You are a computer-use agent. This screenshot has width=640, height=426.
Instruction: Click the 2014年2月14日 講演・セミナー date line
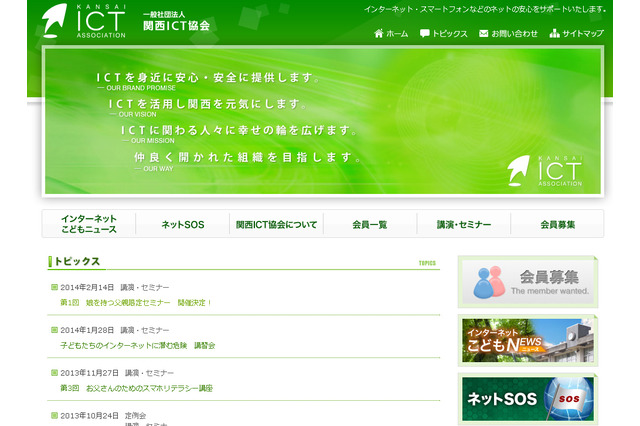(x=115, y=288)
